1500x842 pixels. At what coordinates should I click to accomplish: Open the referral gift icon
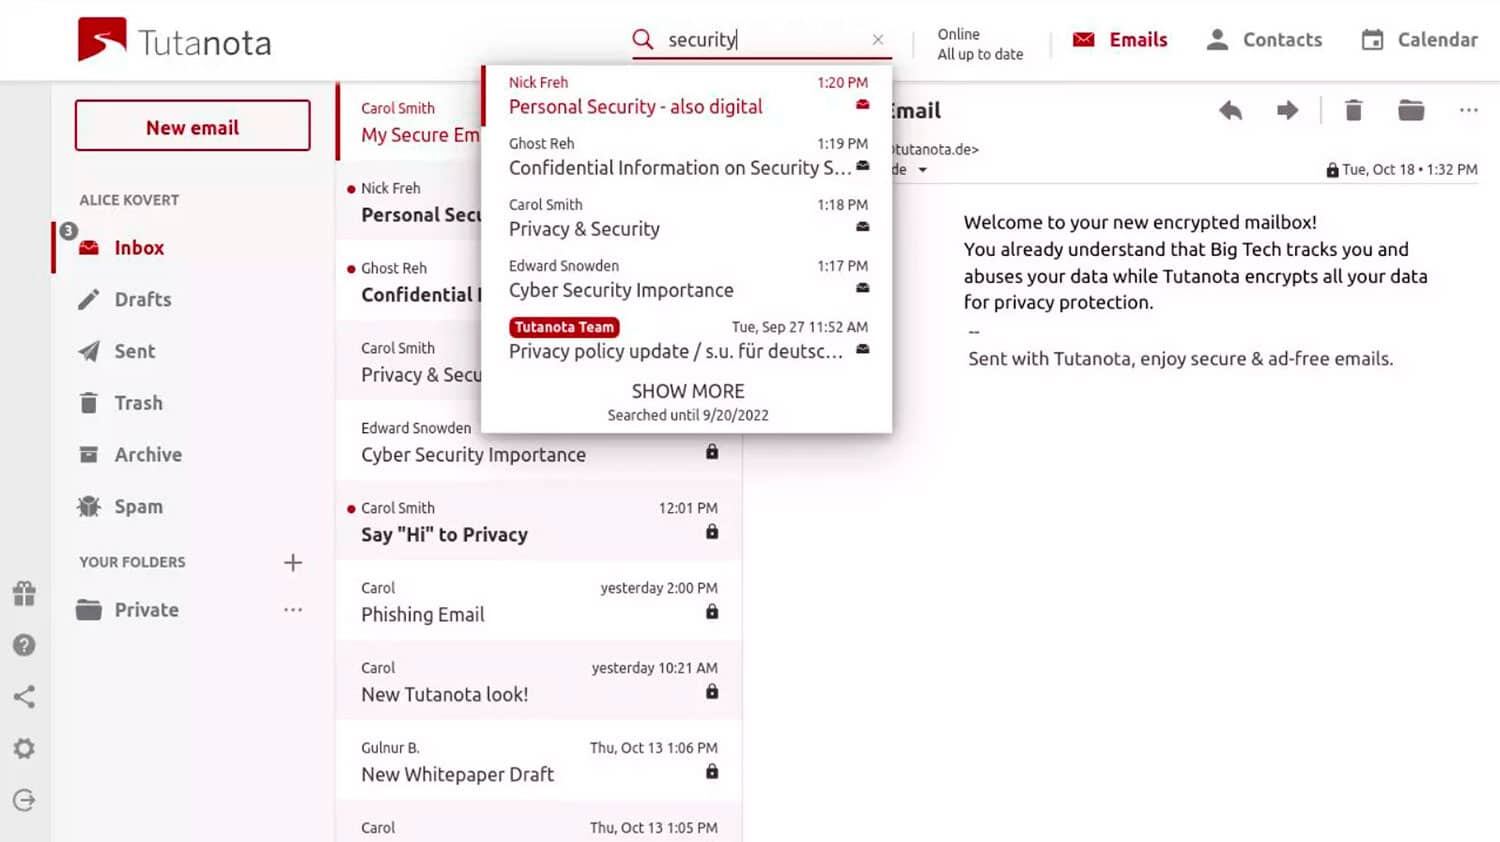(24, 593)
